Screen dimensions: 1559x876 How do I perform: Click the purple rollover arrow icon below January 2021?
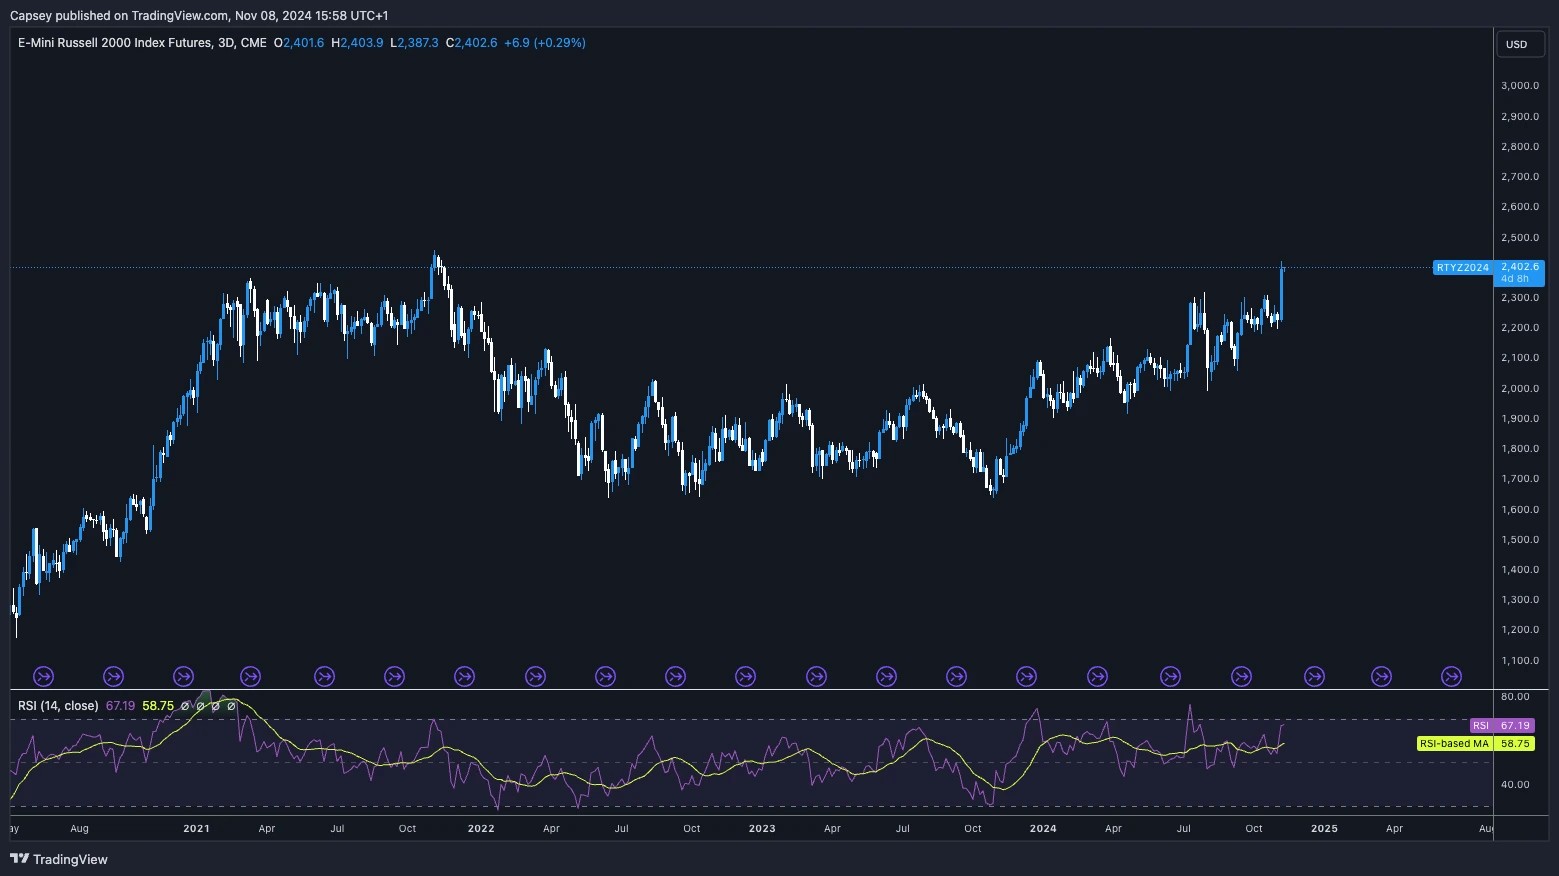(184, 676)
